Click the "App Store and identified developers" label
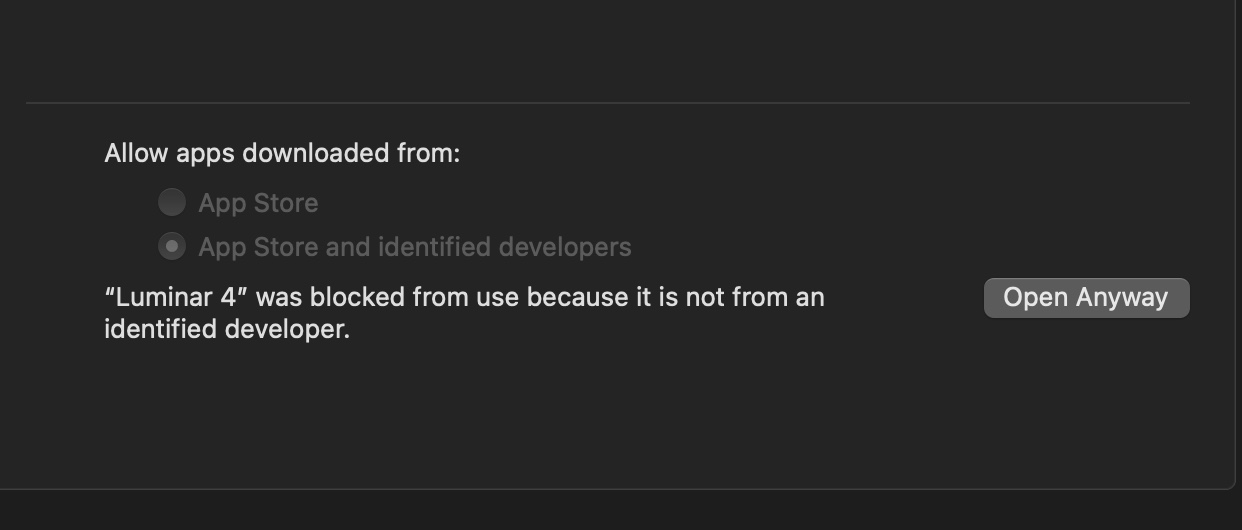 (415, 247)
